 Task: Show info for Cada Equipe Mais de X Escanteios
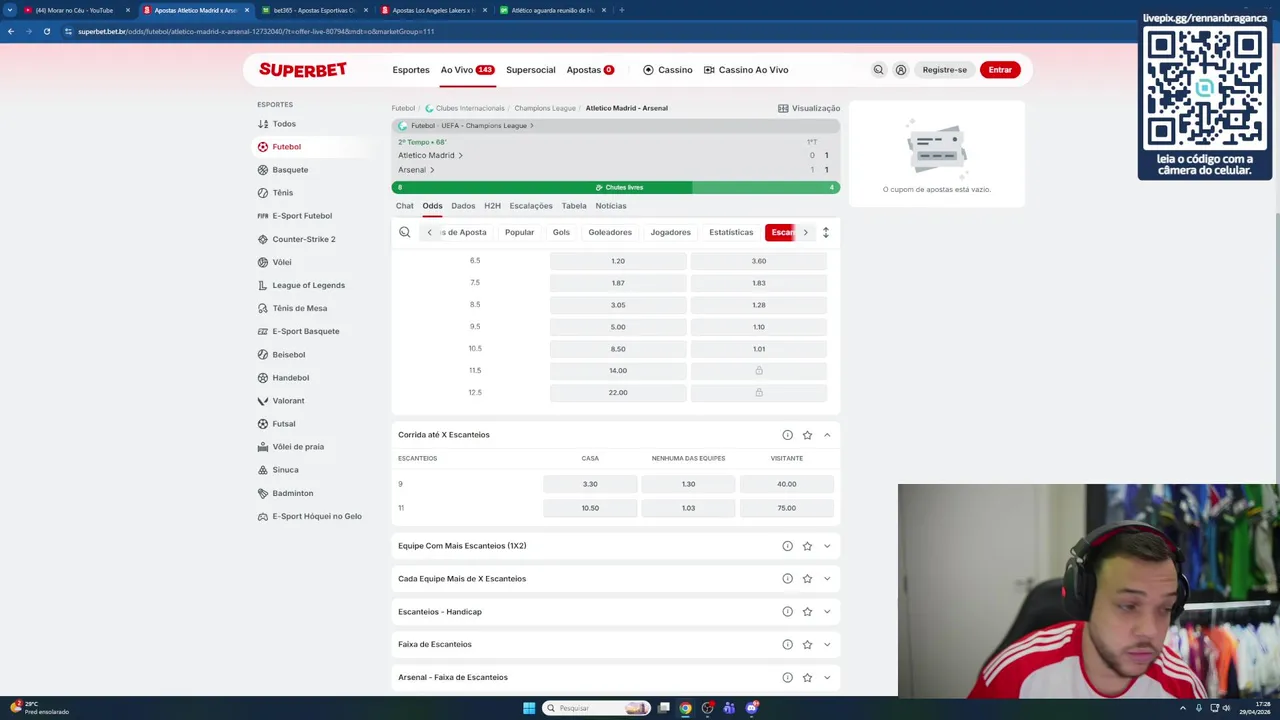coord(787,579)
